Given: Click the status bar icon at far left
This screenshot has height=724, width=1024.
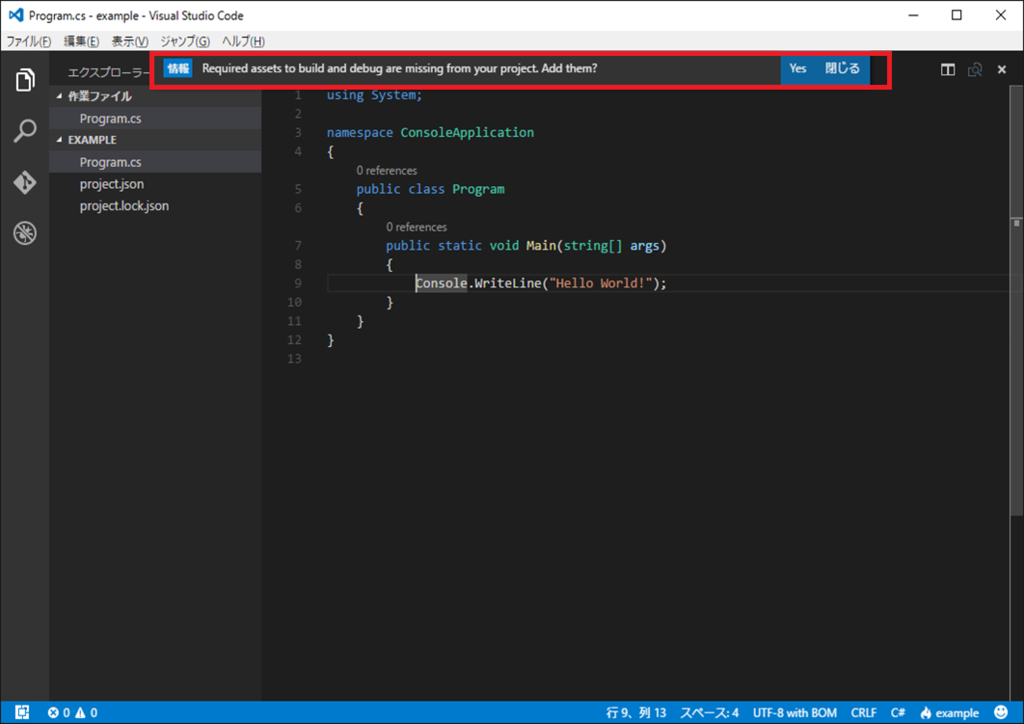Looking at the screenshot, I should pyautogui.click(x=22, y=712).
